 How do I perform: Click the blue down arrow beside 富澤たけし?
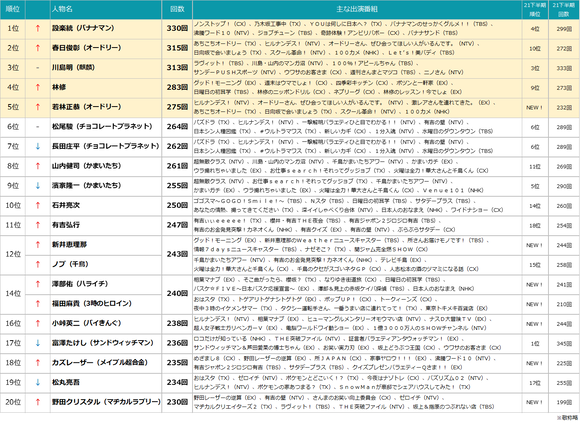point(38,343)
